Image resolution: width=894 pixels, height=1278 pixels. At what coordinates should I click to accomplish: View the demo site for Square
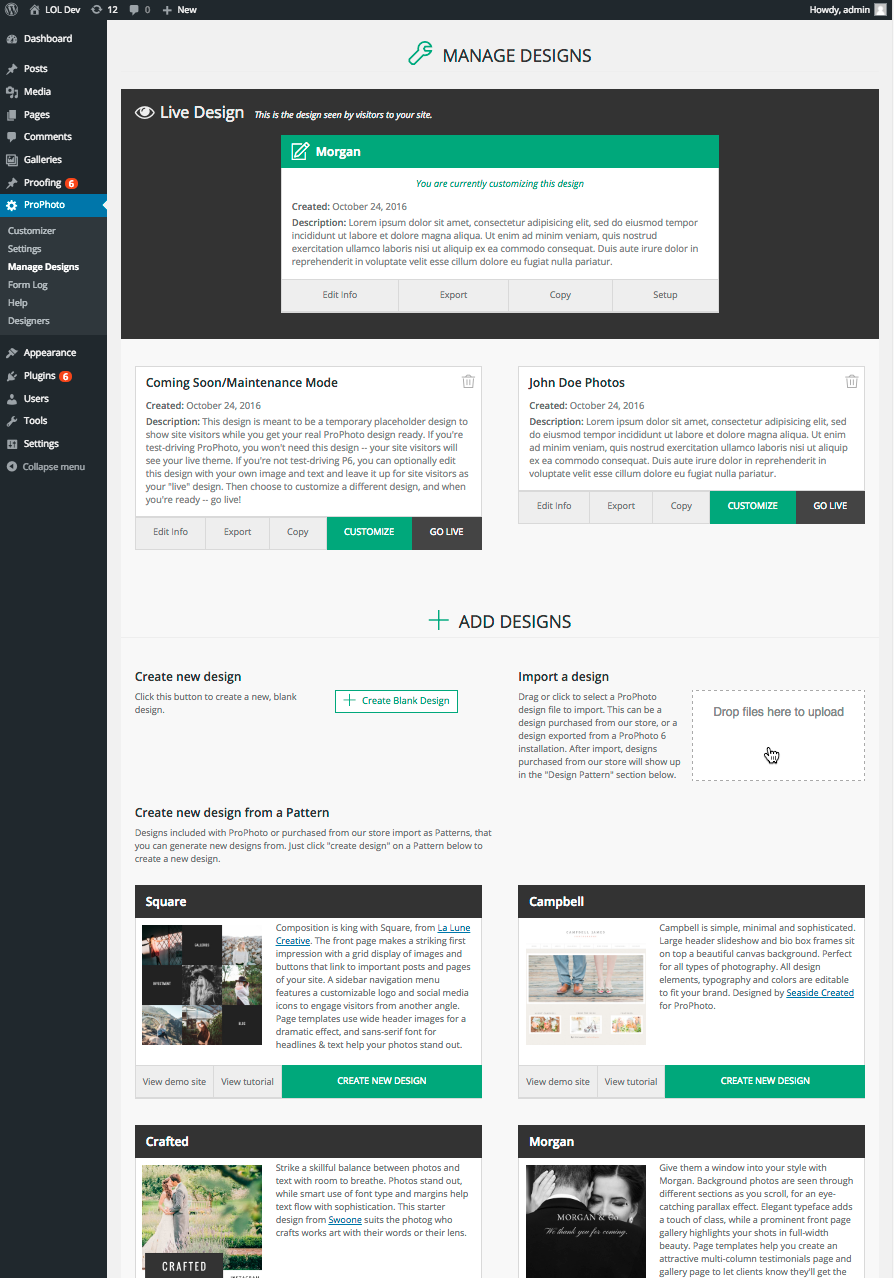[174, 1082]
